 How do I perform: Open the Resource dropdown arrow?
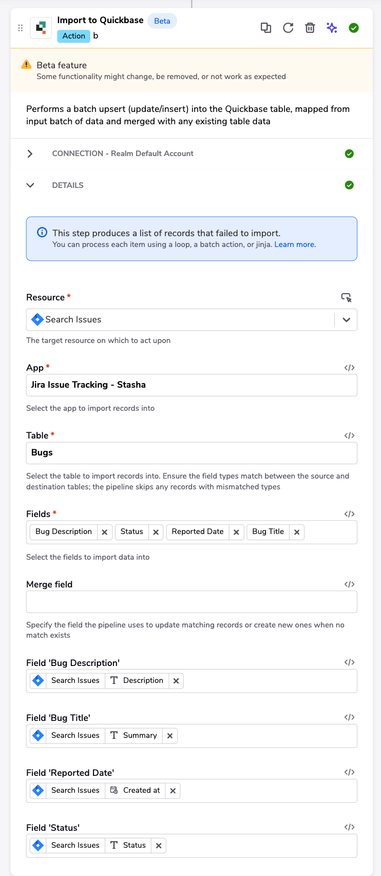coord(346,320)
